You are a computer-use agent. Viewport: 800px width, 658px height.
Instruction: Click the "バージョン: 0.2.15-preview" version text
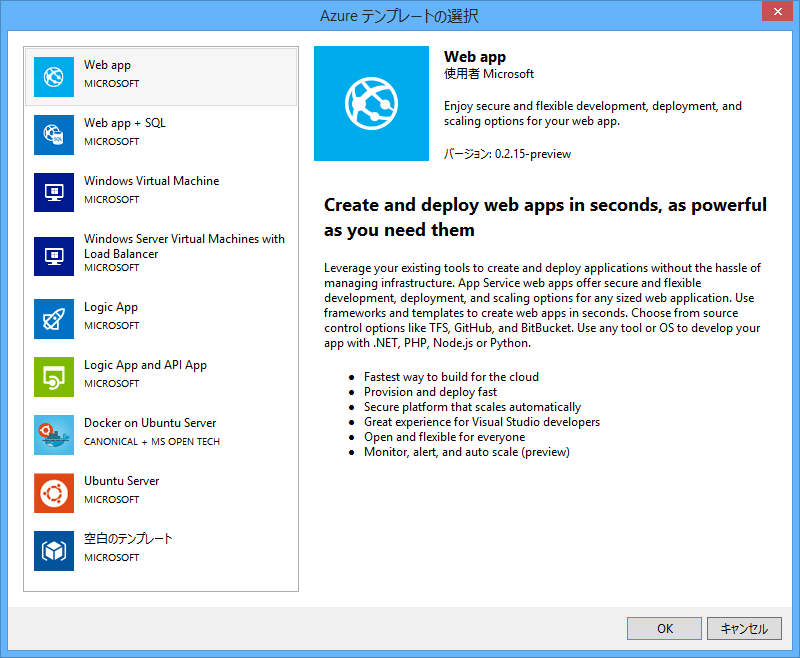tap(507, 154)
